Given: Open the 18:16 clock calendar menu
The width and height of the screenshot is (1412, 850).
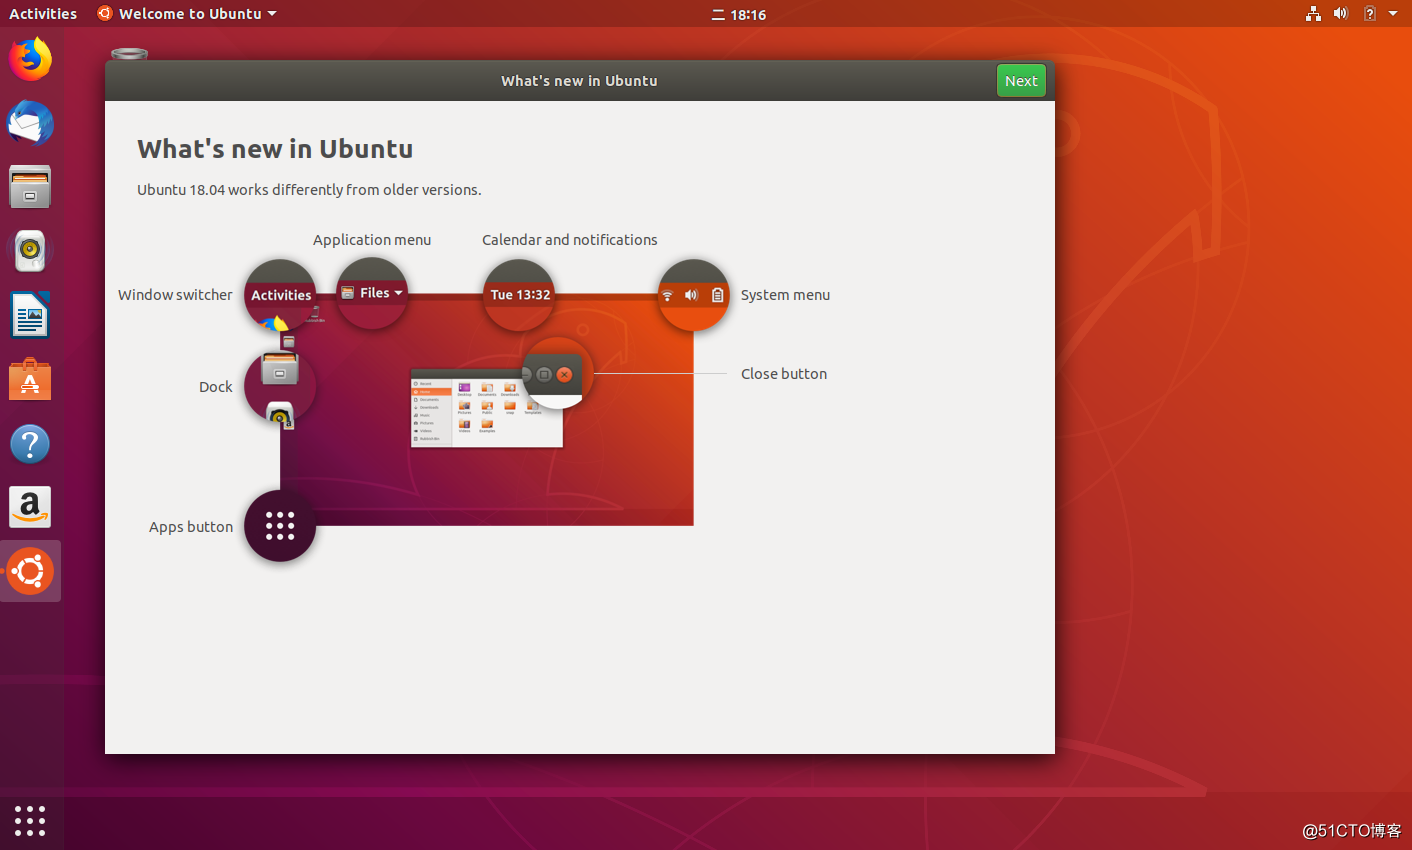Looking at the screenshot, I should coord(739,14).
